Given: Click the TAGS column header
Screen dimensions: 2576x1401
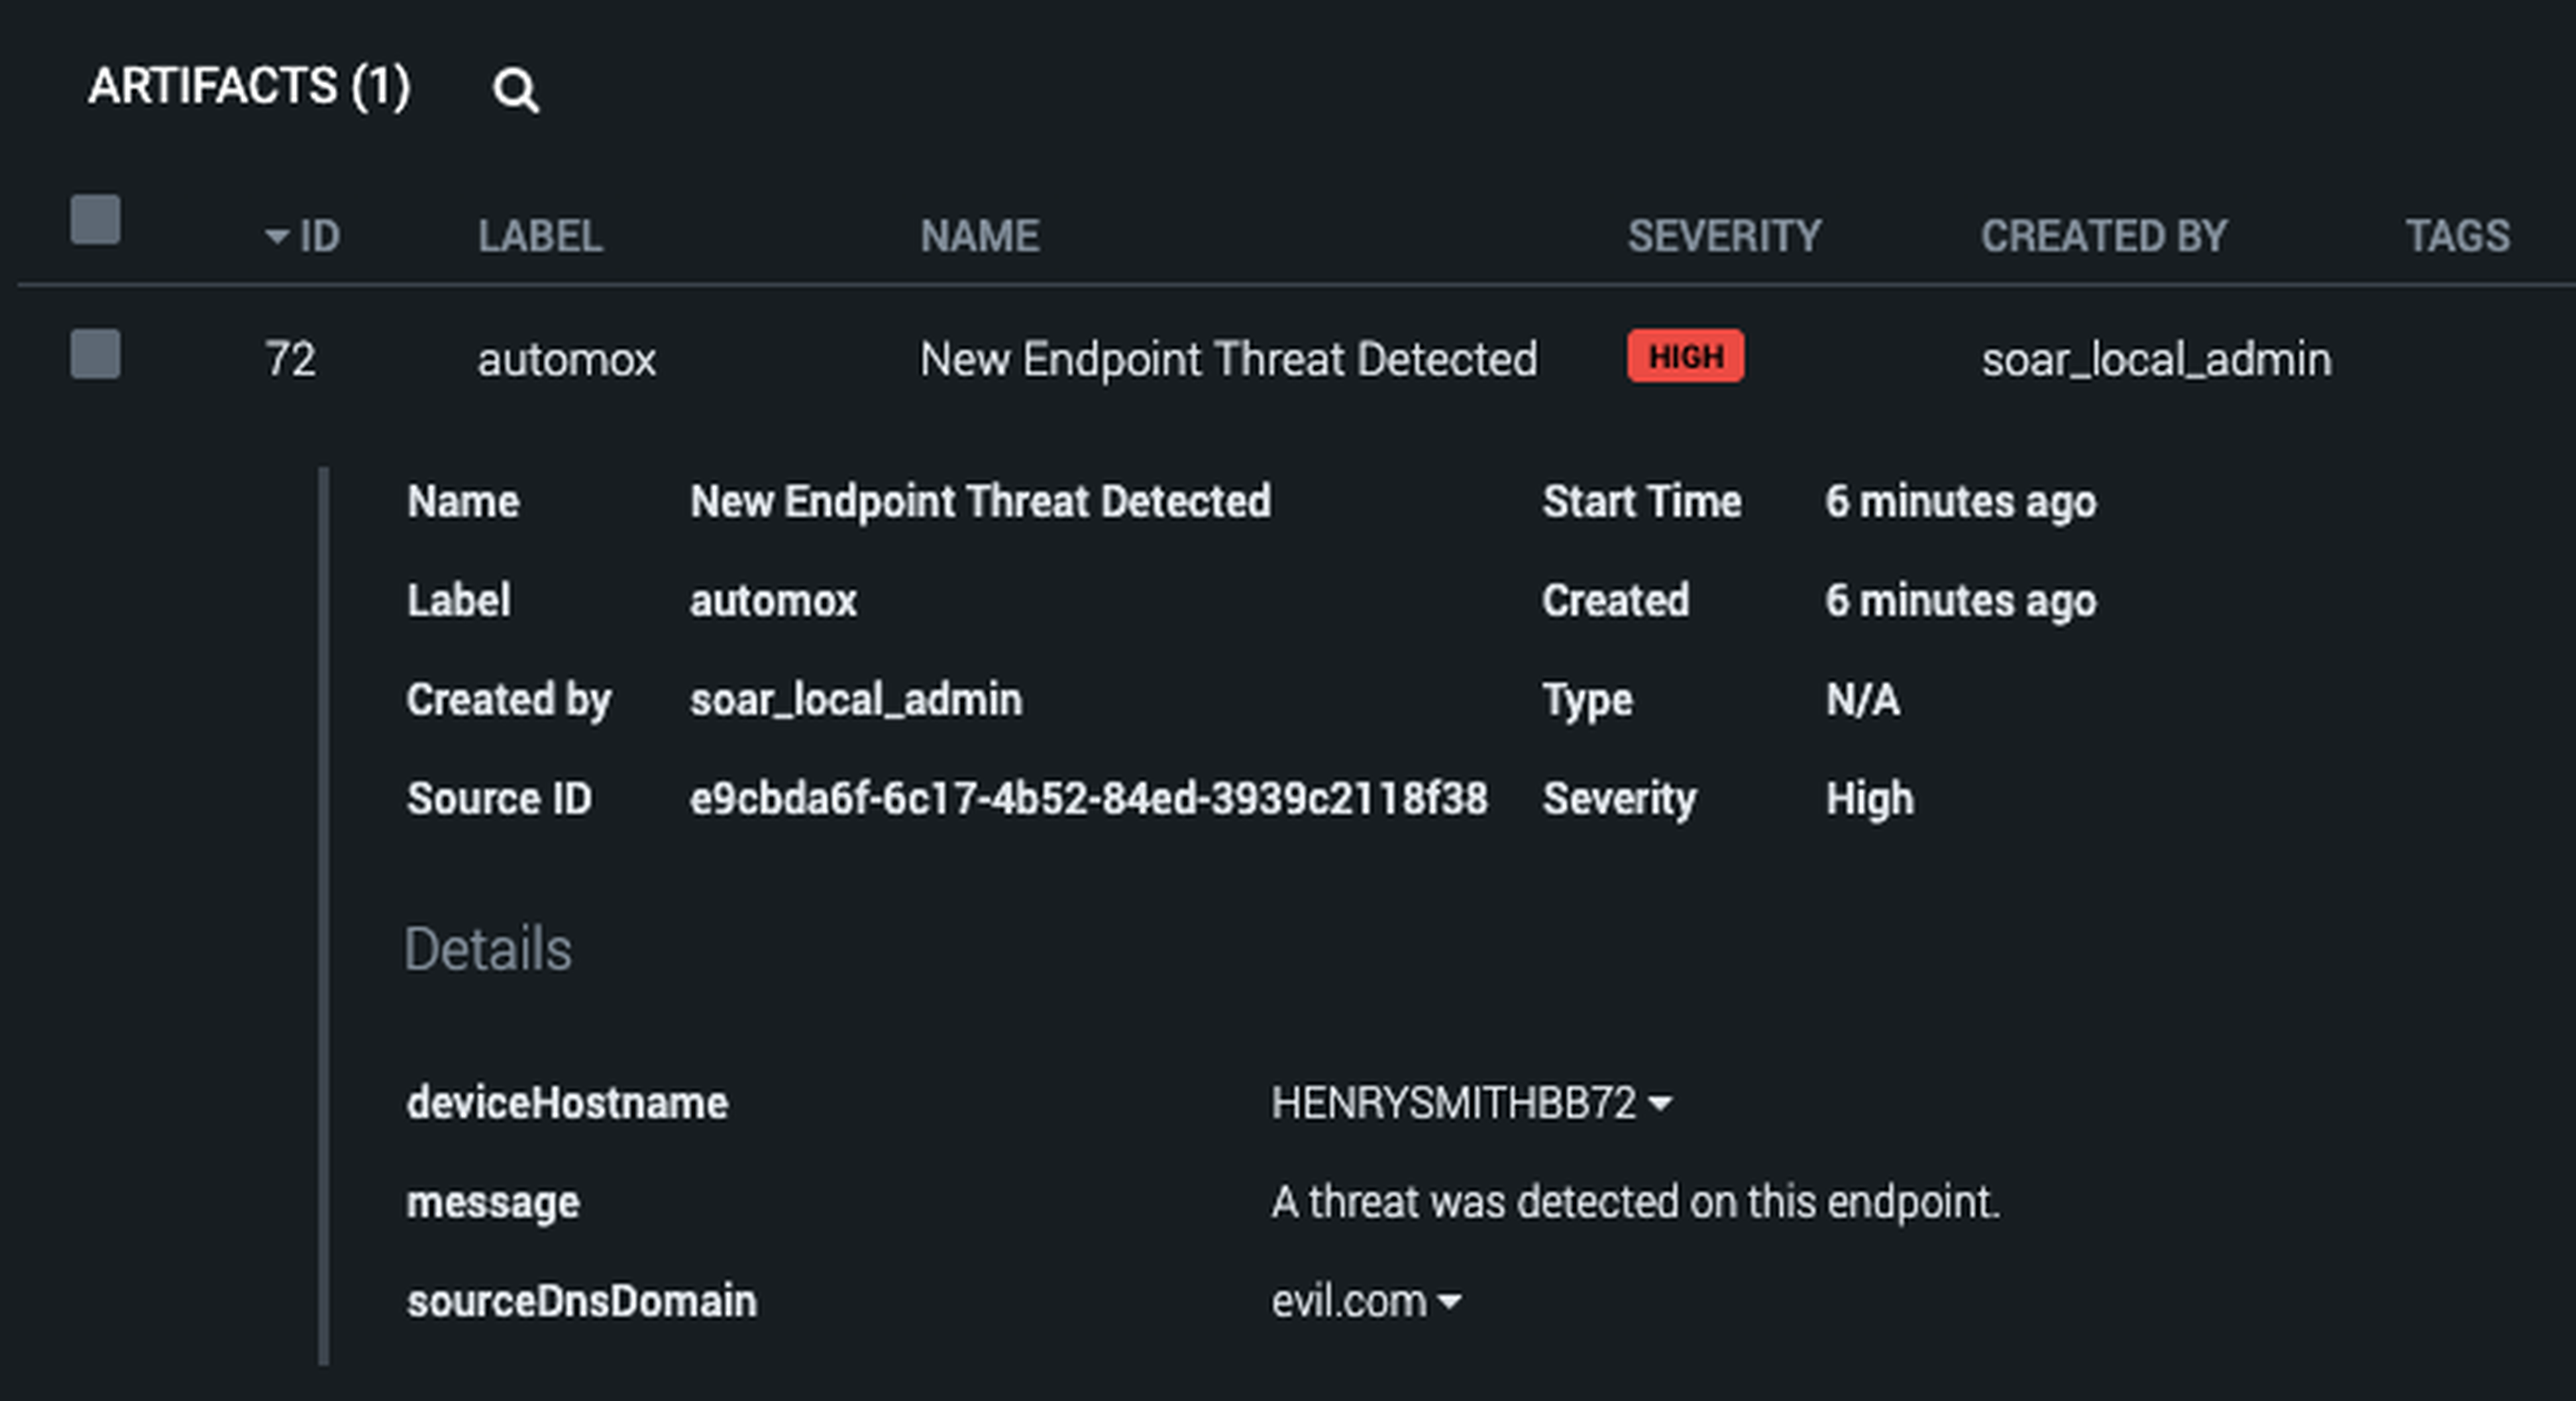Looking at the screenshot, I should coord(2458,237).
